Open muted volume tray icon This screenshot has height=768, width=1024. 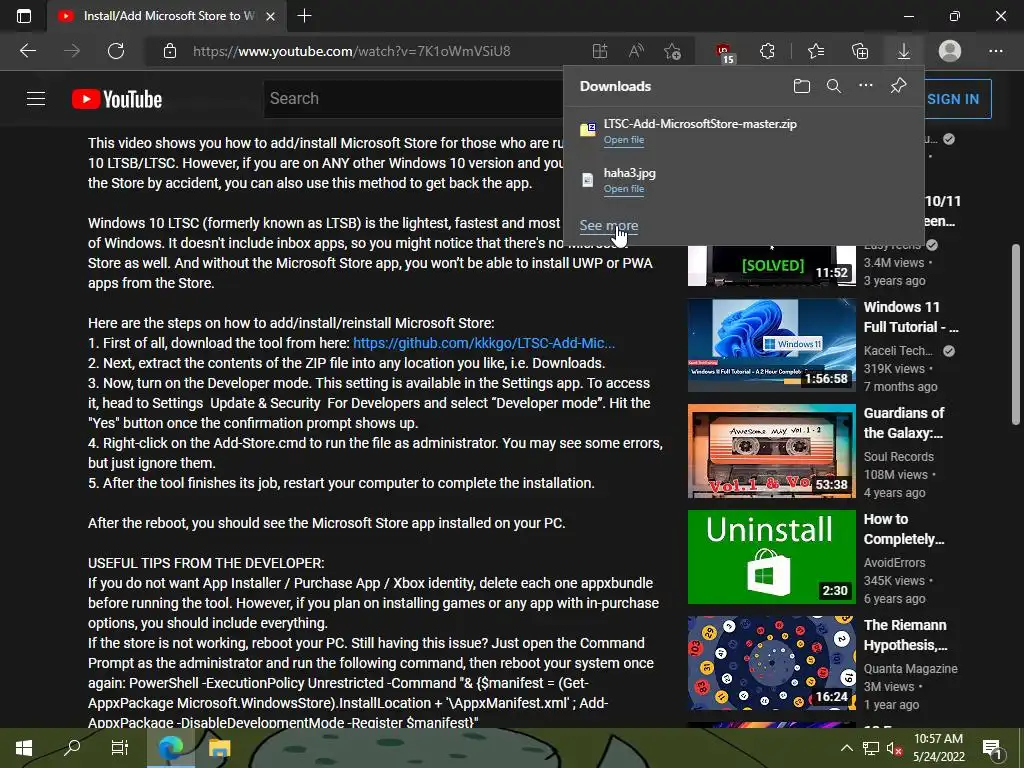click(x=894, y=748)
